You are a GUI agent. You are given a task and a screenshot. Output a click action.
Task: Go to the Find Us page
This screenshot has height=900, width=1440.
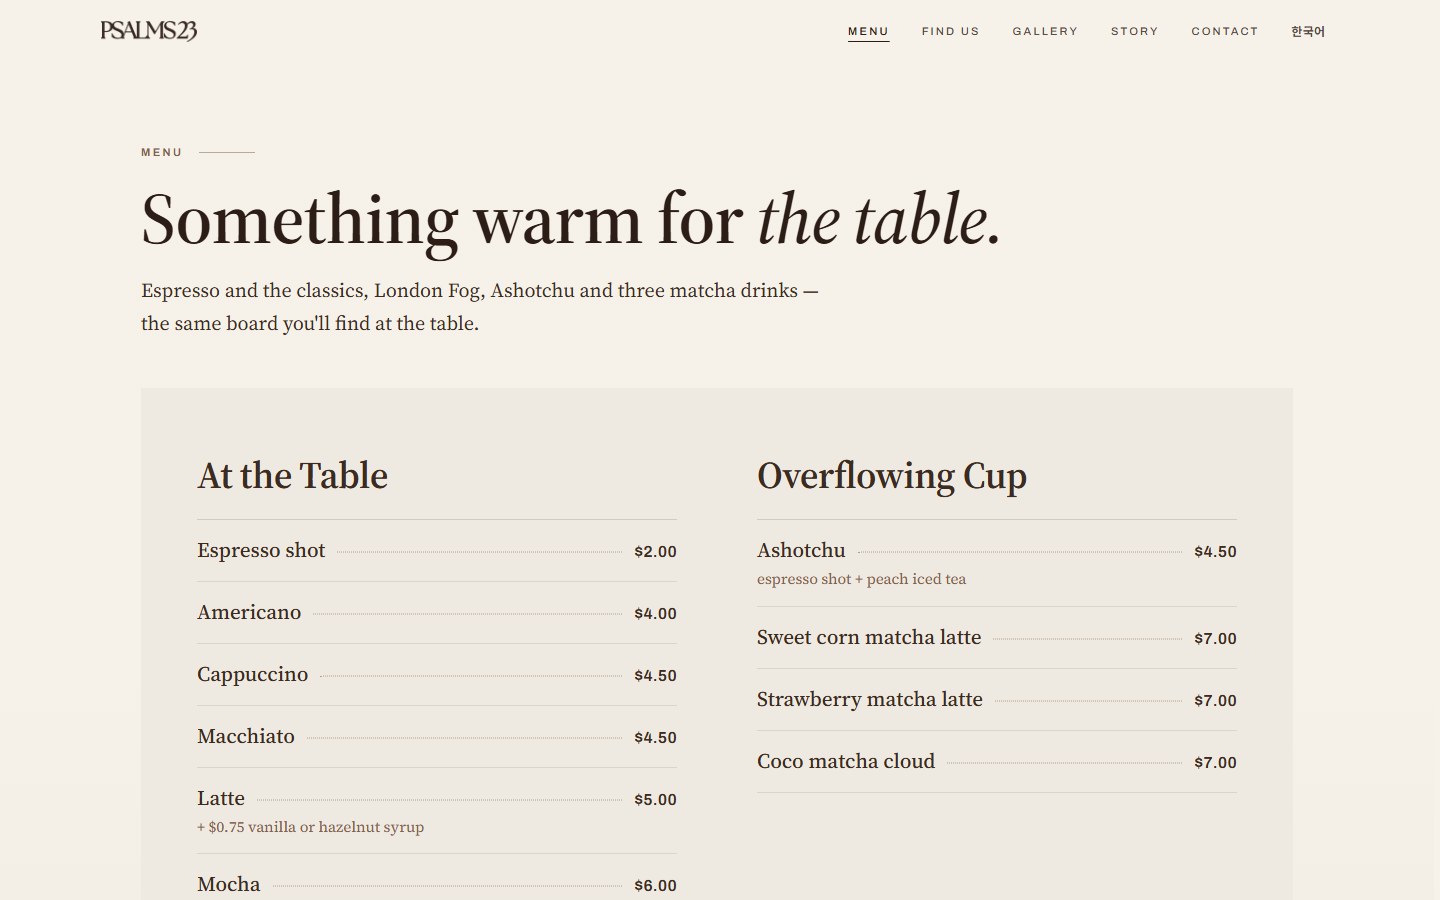click(x=950, y=31)
